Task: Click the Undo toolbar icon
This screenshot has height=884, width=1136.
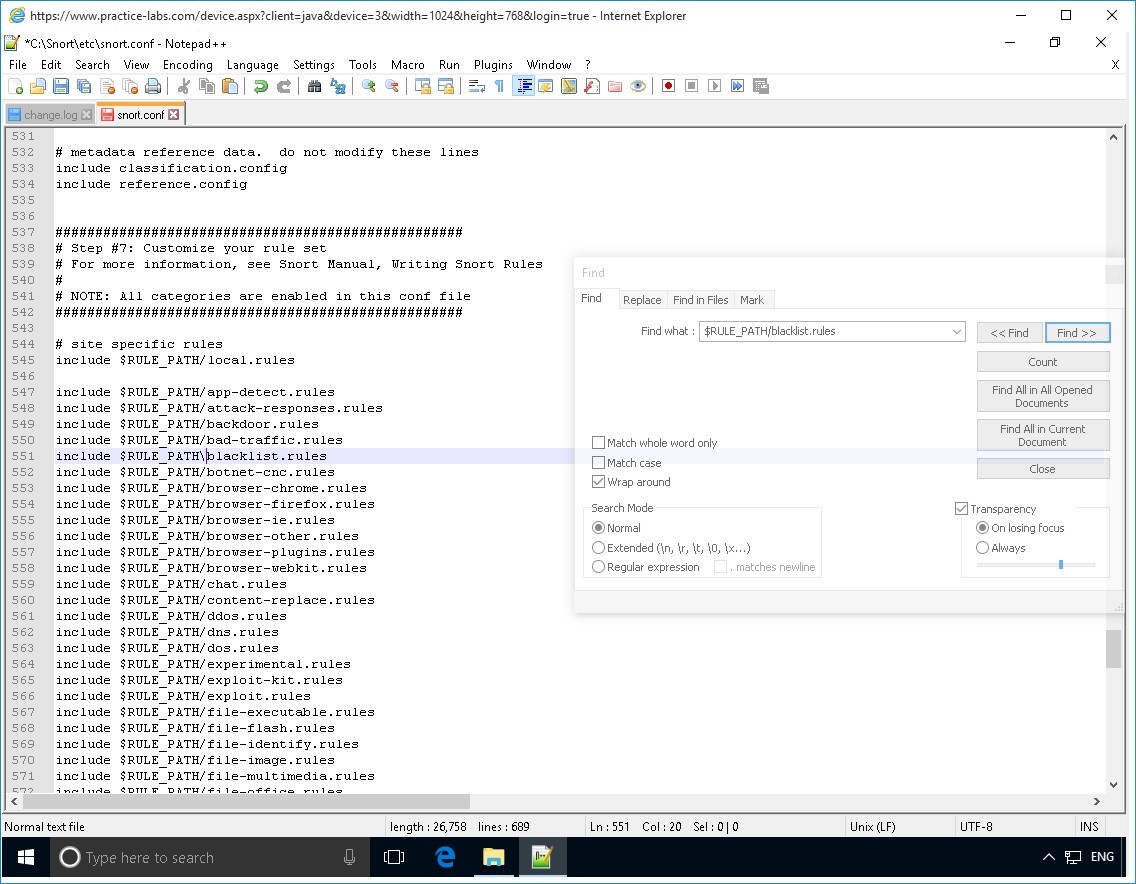Action: [x=261, y=87]
